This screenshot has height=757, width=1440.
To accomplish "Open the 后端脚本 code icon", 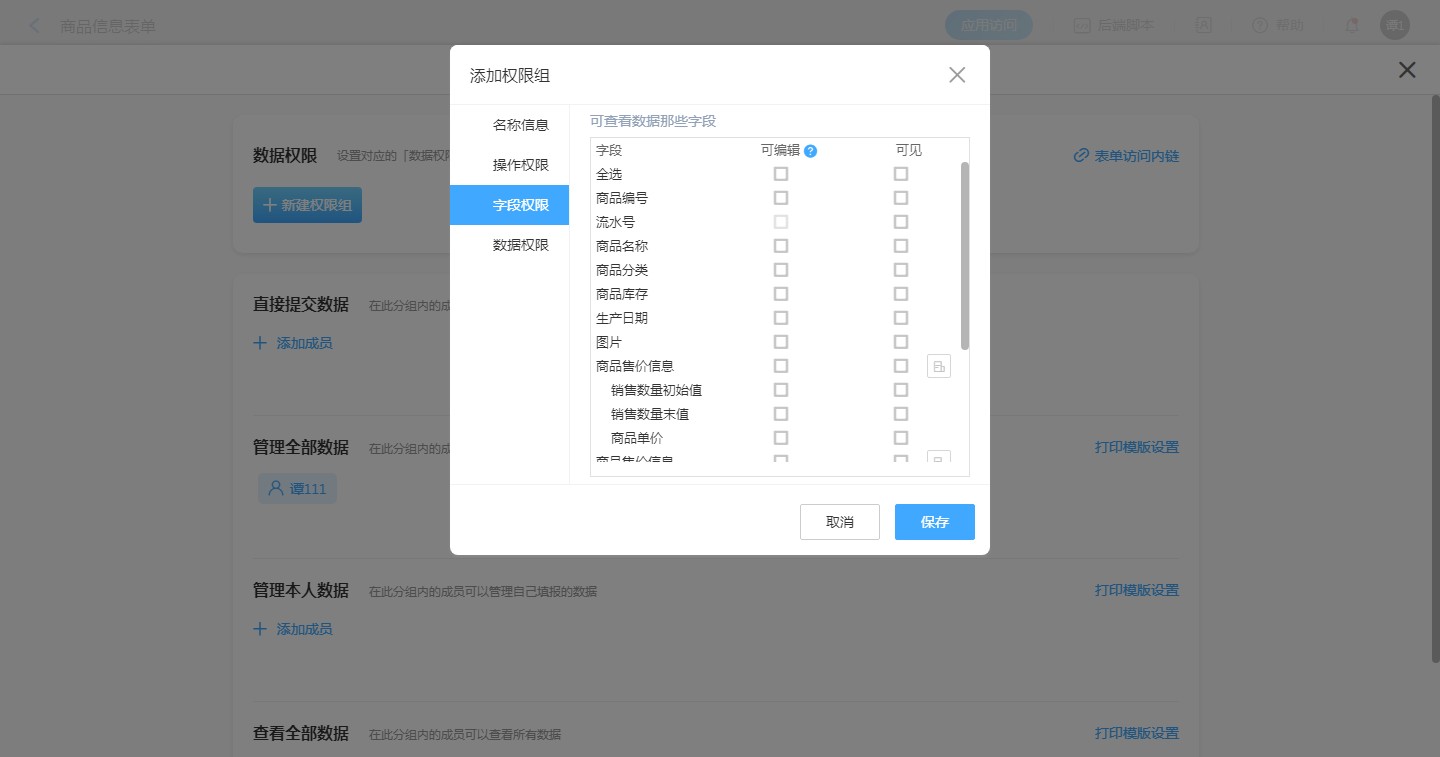I will (x=1082, y=26).
